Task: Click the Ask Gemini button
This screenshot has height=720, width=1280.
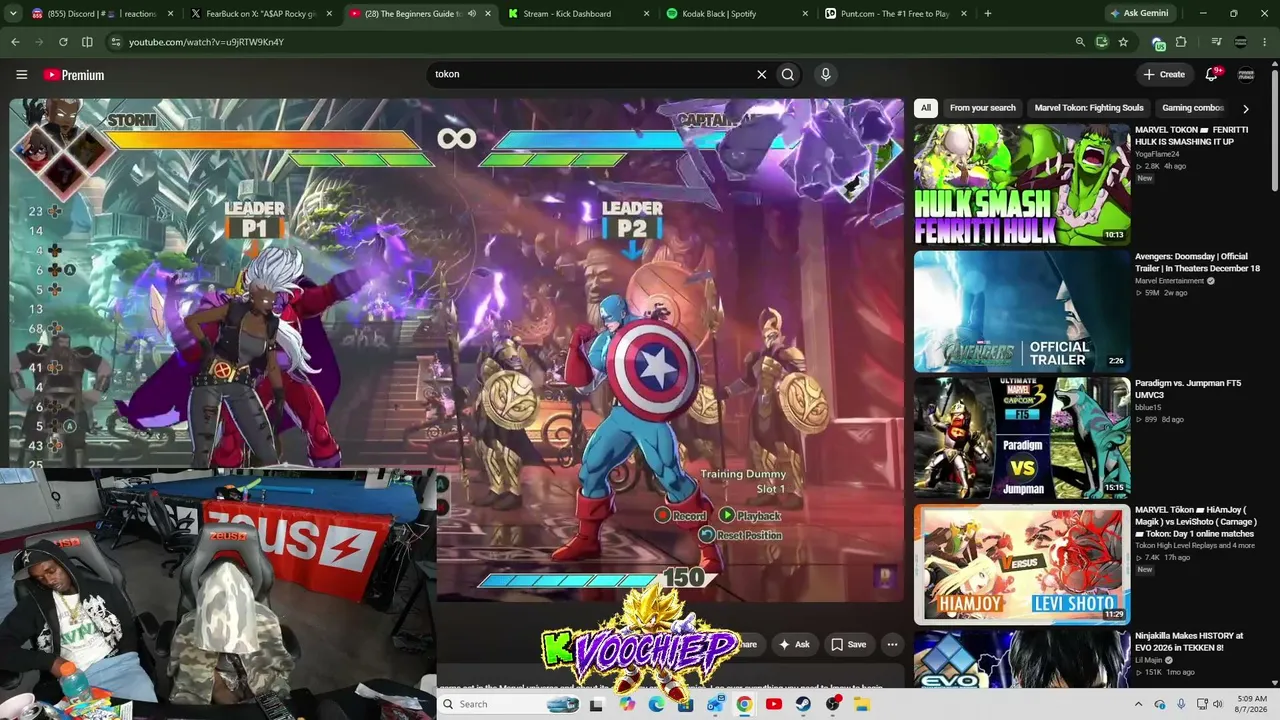Action: pyautogui.click(x=1143, y=14)
